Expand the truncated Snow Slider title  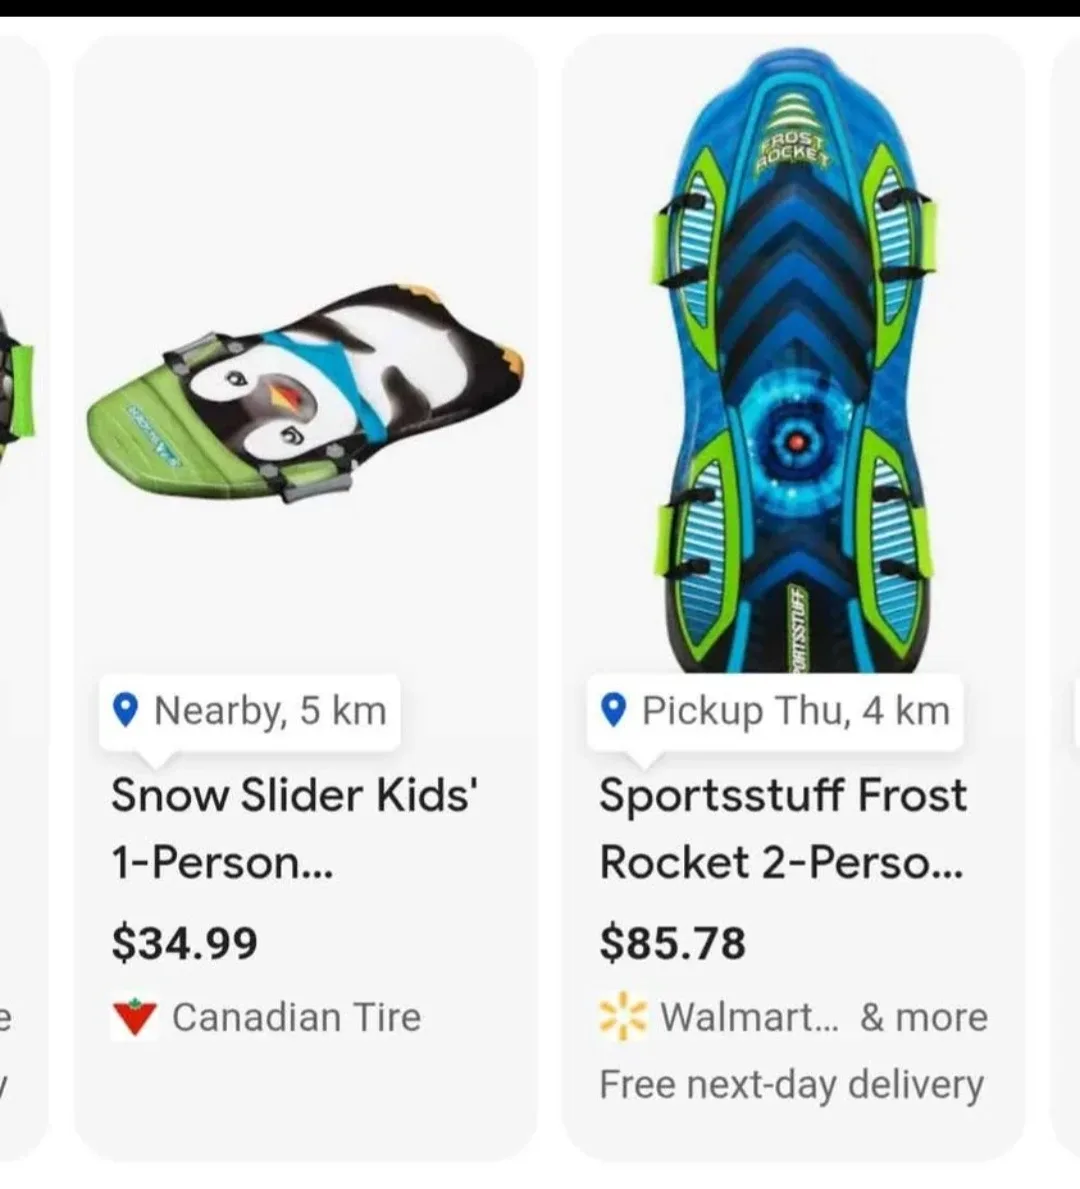tap(295, 828)
